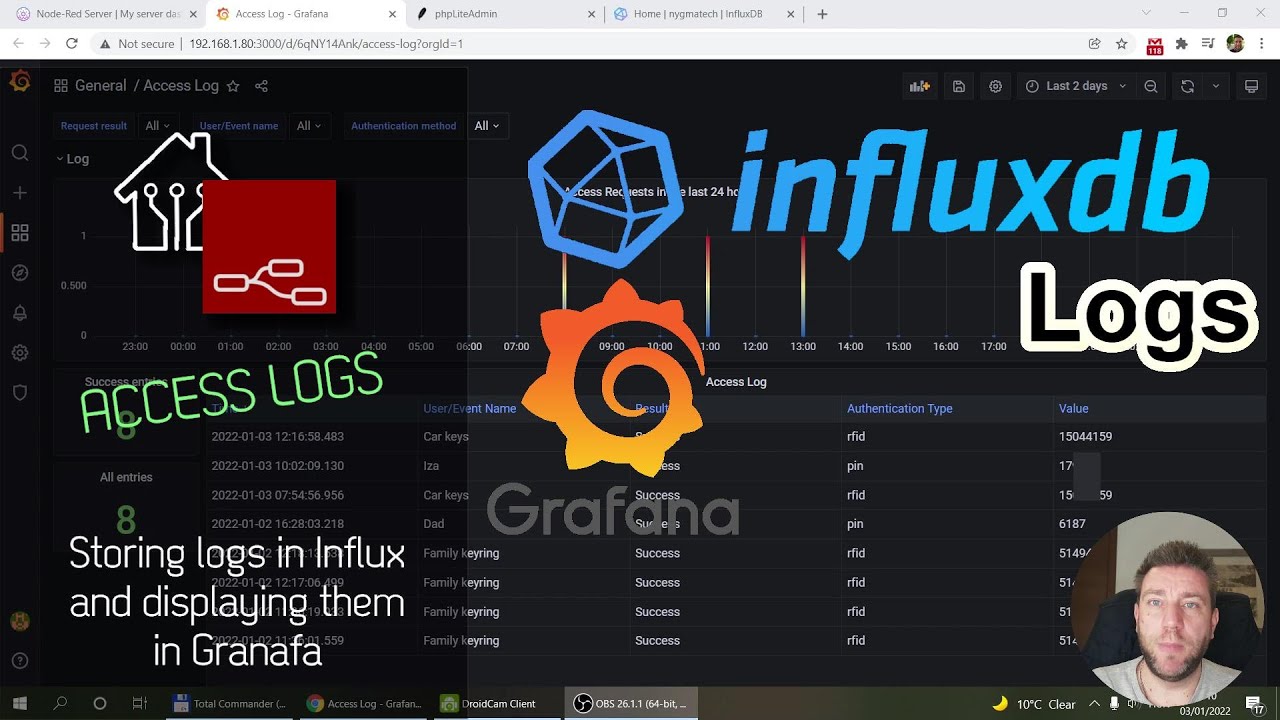This screenshot has height=720, width=1280.
Task: Click the Dad user cell
Action: tap(433, 524)
